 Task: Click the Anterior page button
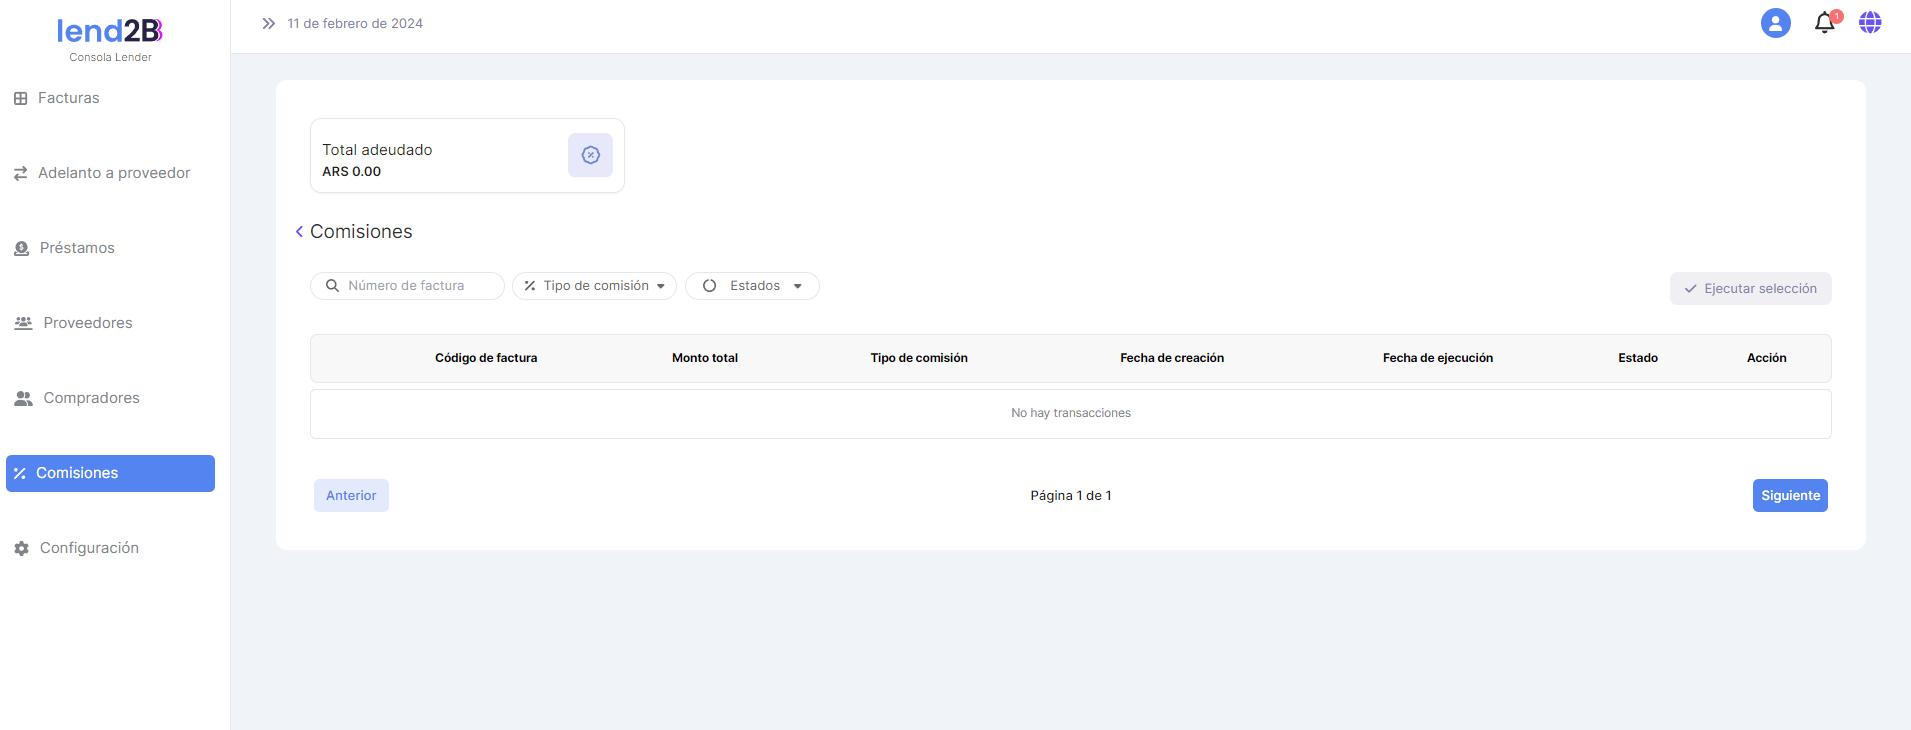point(351,496)
